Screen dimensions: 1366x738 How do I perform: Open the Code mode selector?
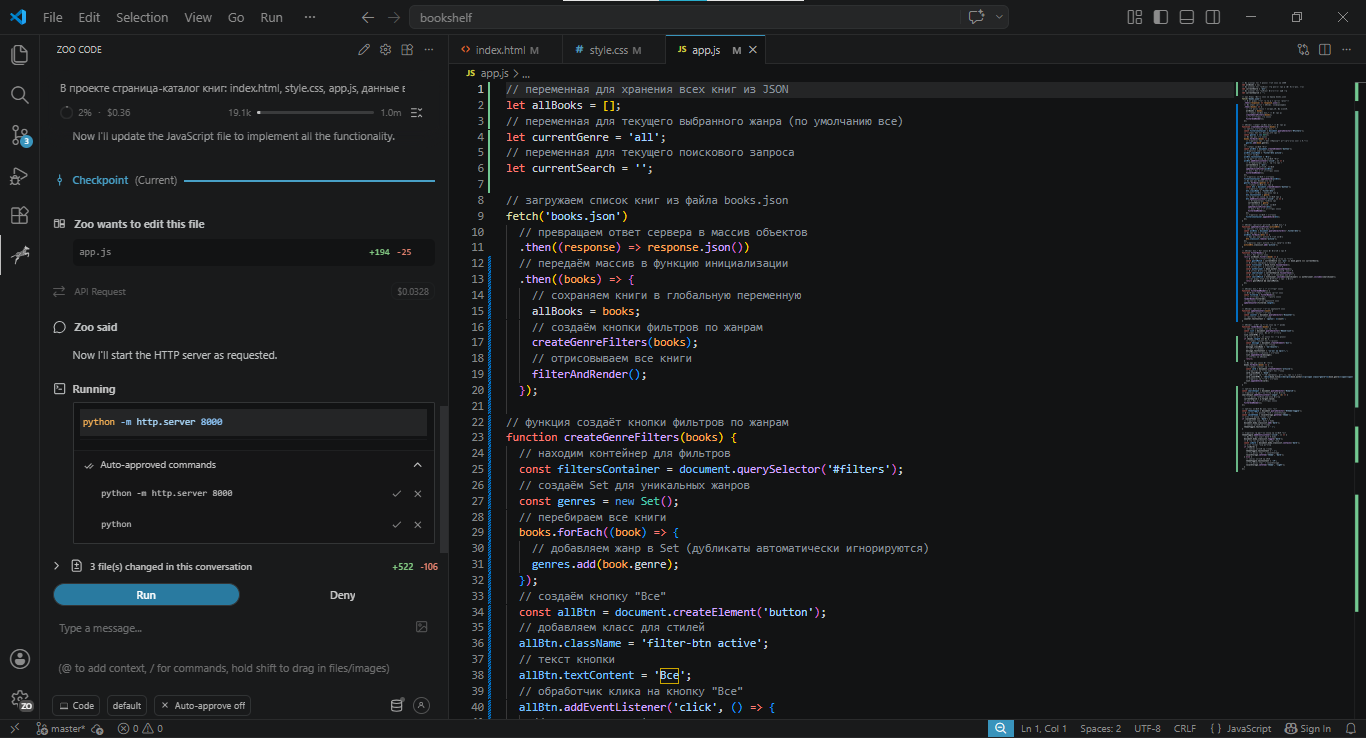coord(76,705)
